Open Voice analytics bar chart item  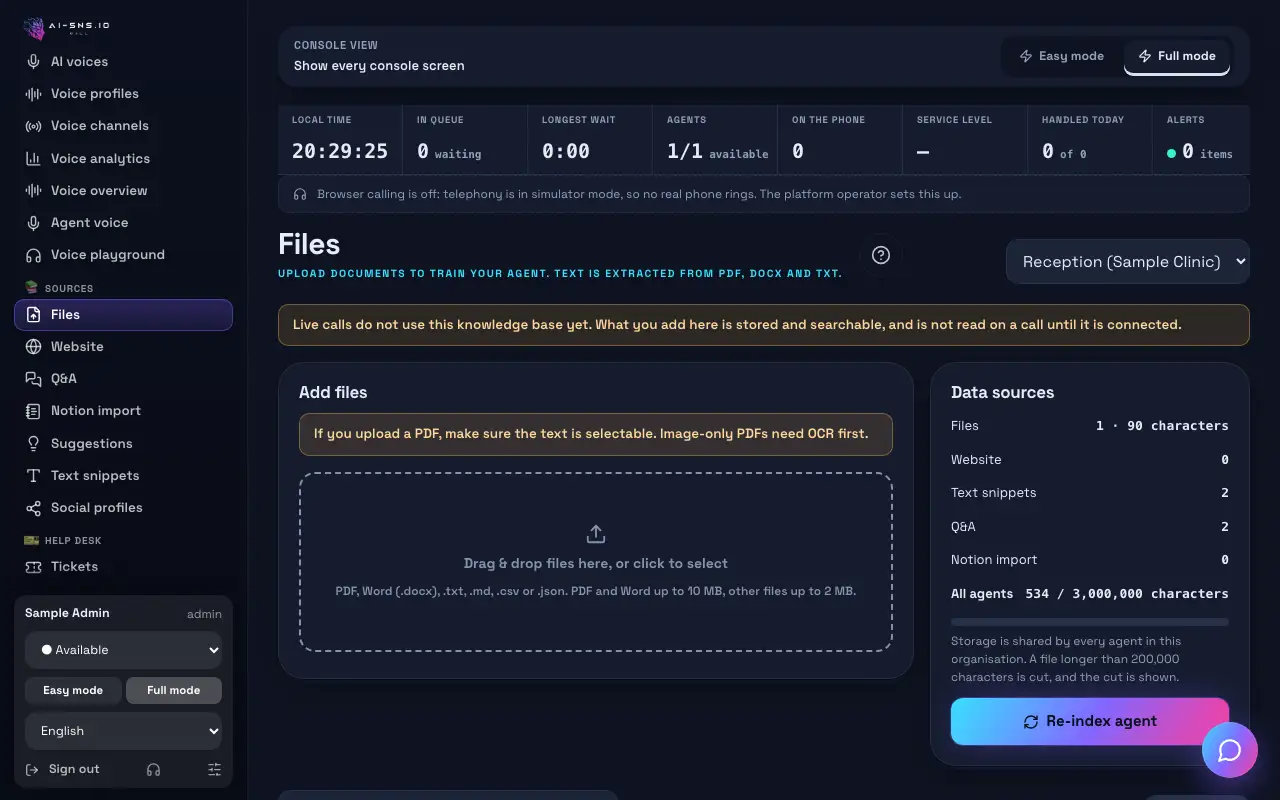point(123,158)
